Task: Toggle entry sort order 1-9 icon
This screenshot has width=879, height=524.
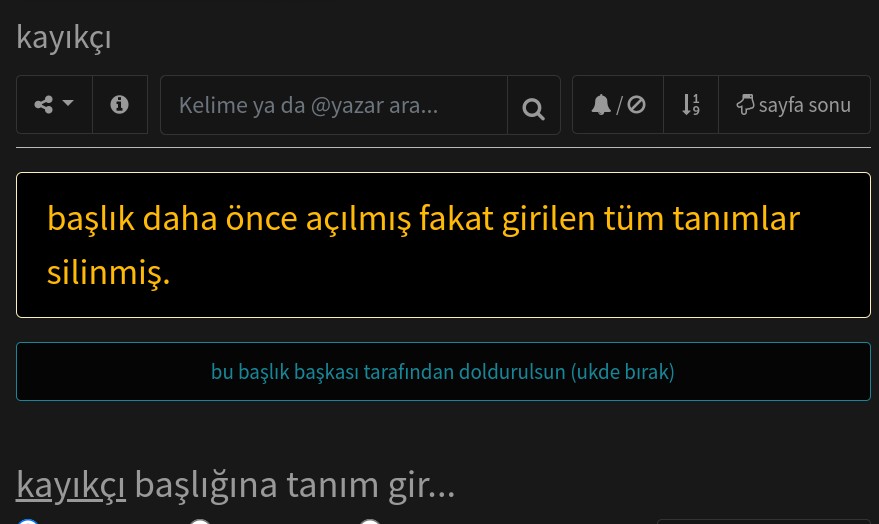Action: point(691,105)
